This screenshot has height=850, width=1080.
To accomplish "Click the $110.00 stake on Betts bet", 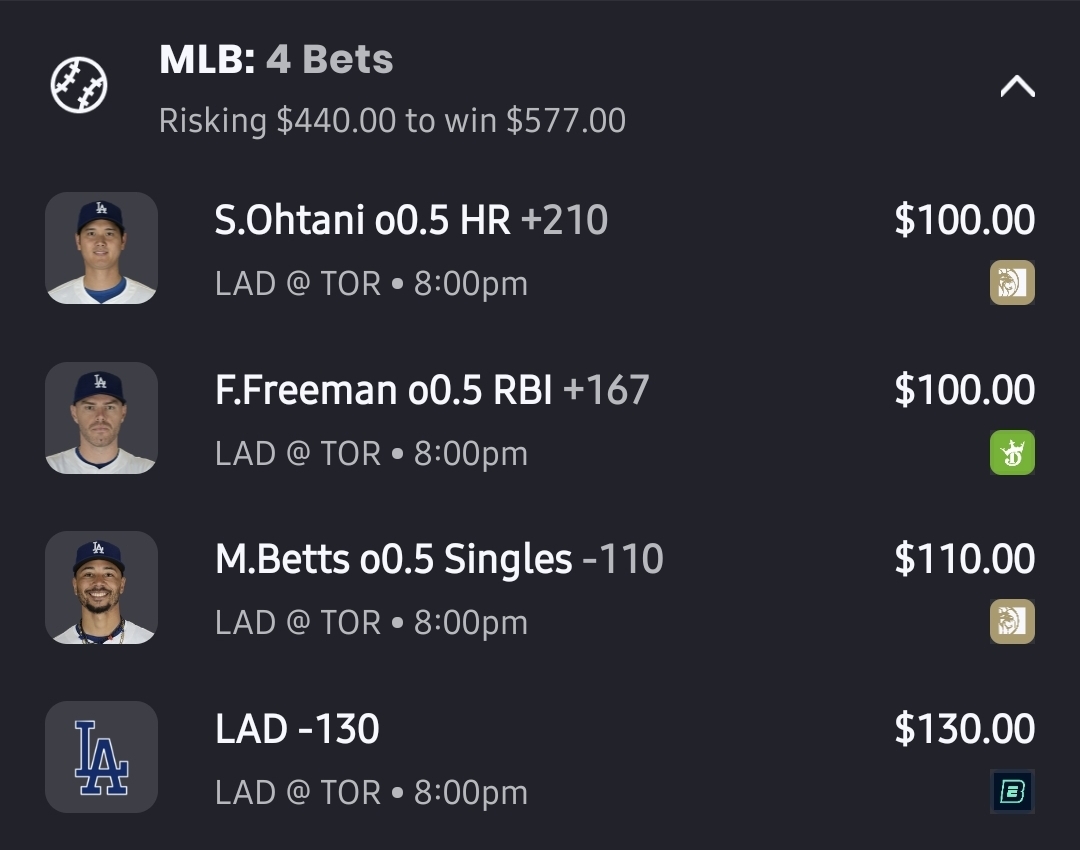I will (x=964, y=560).
